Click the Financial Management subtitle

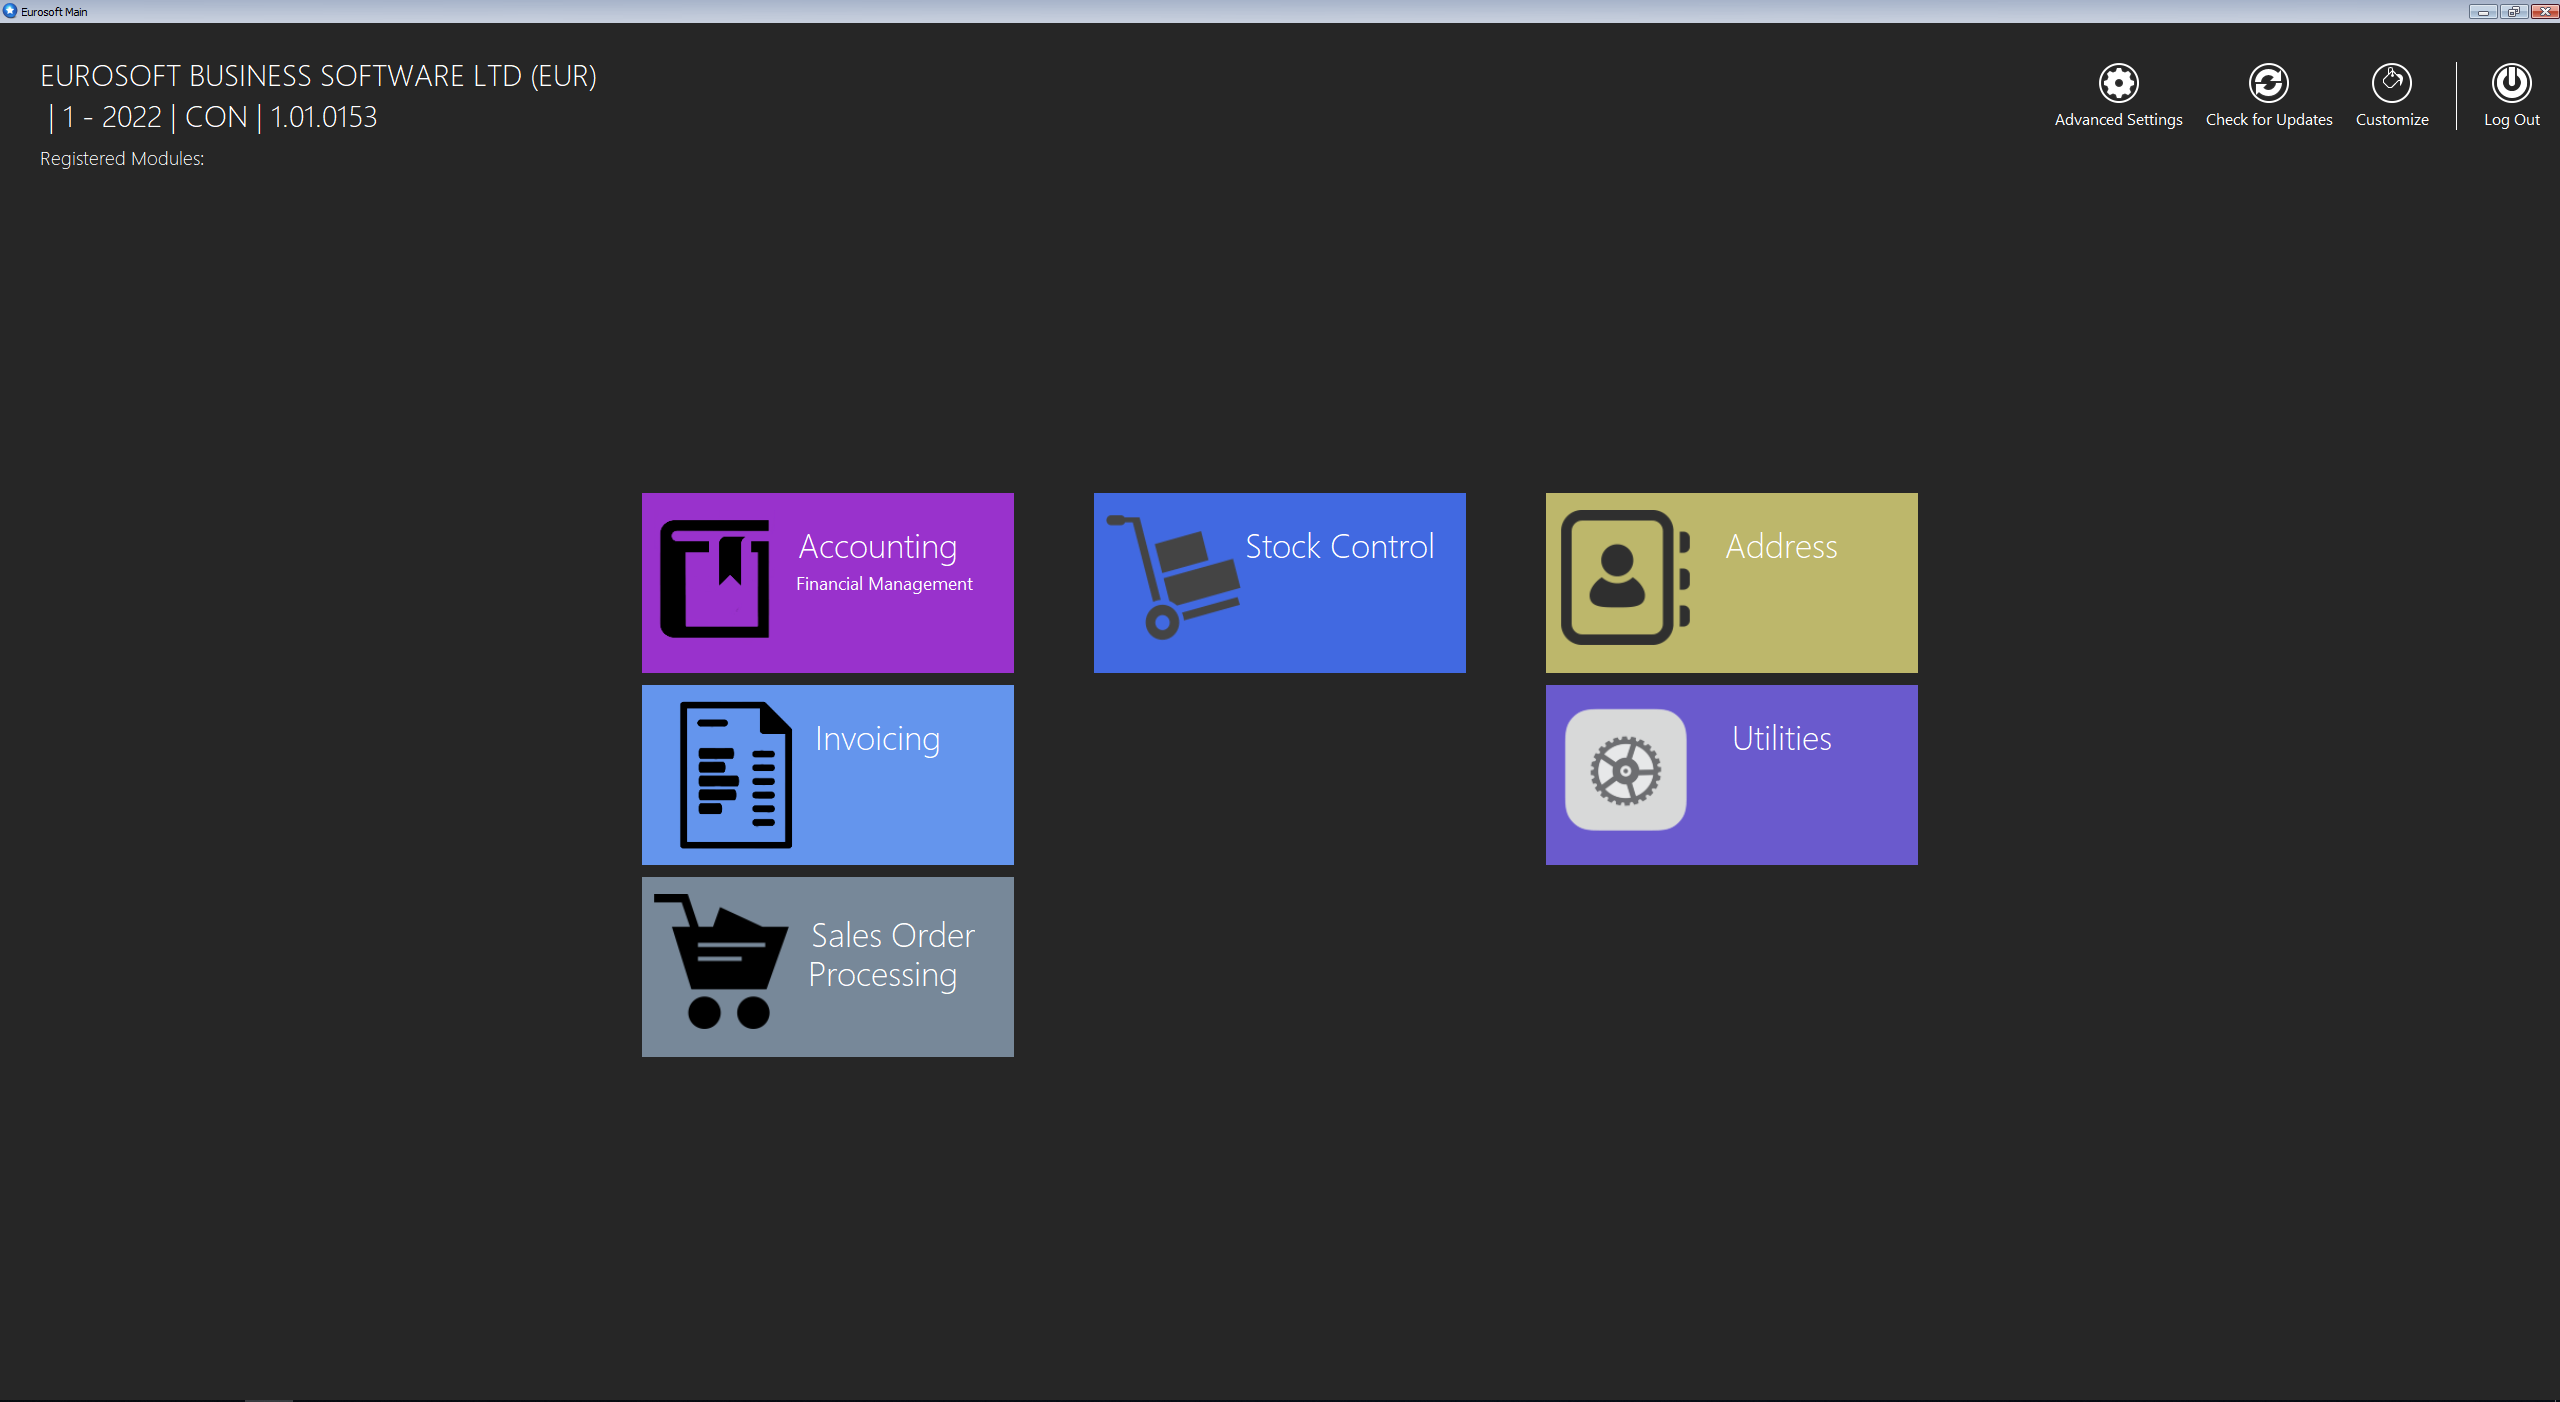coord(884,584)
